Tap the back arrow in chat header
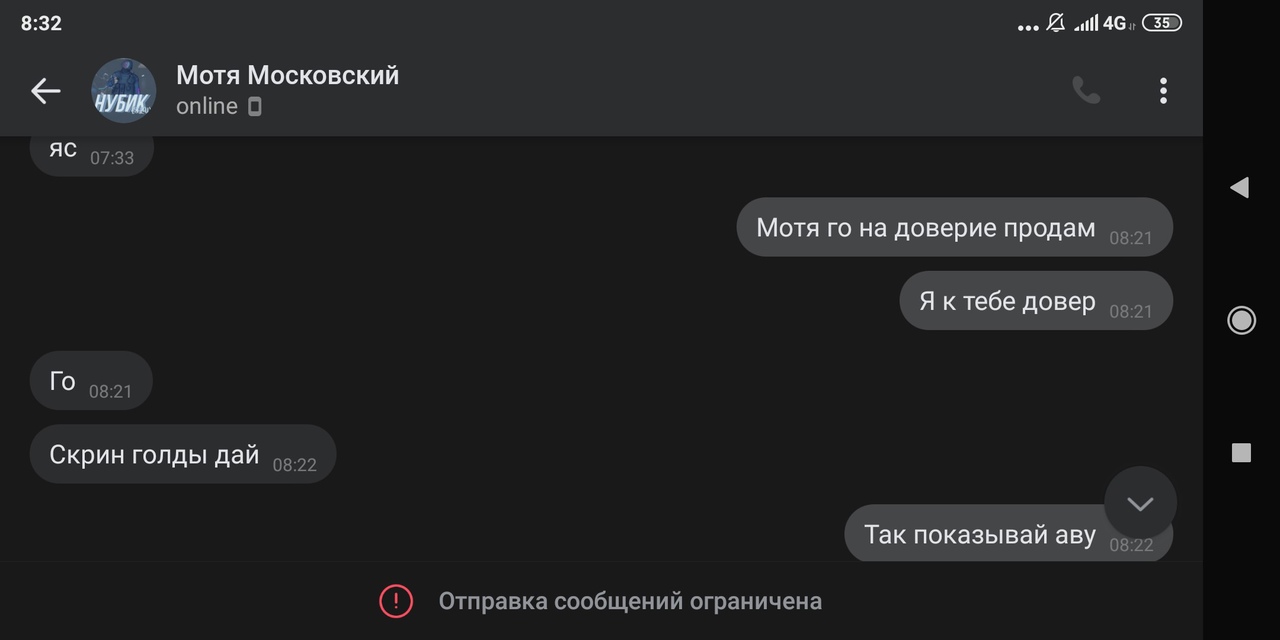Screen dimensions: 1280x640 46,91
